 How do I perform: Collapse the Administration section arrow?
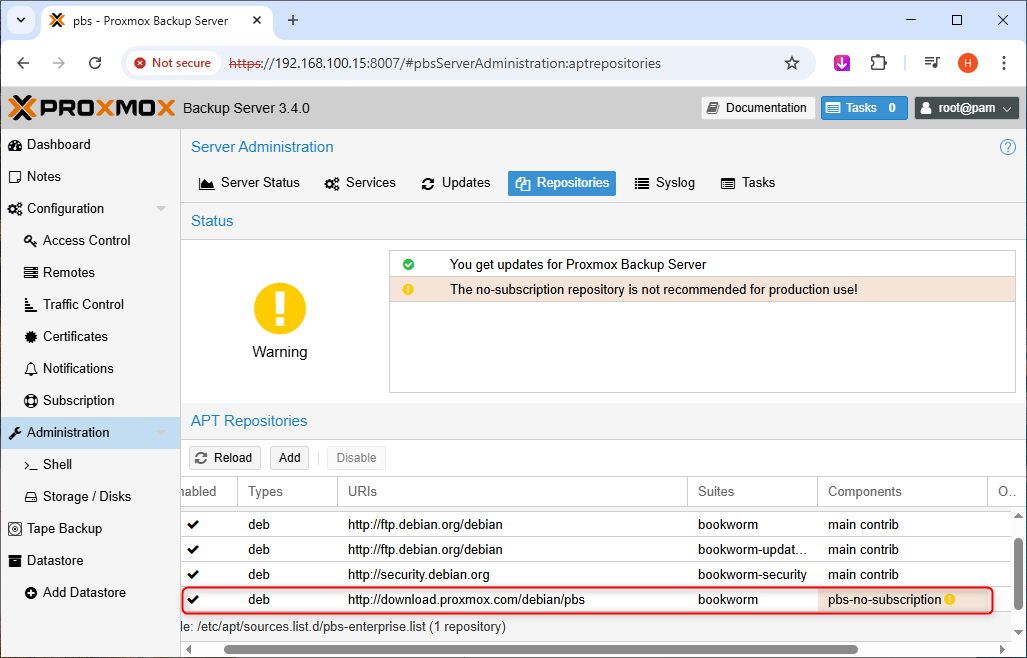[x=160, y=433]
